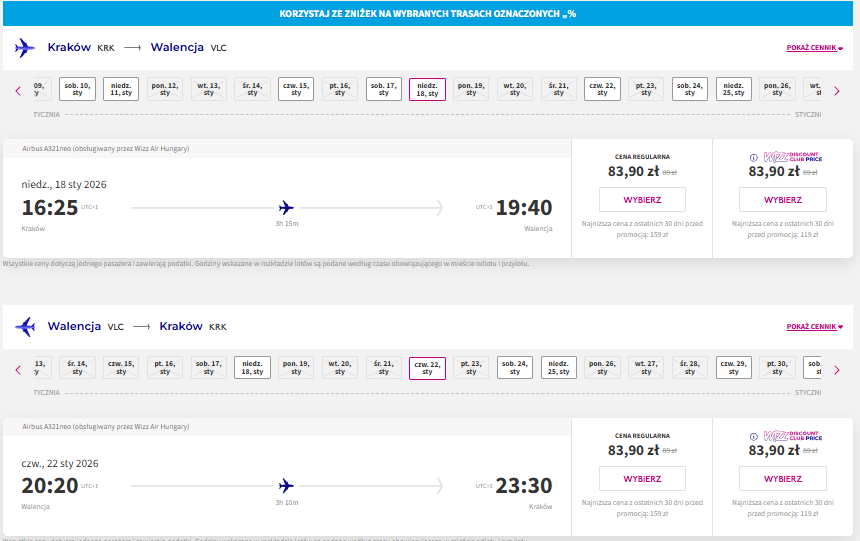Click the blue discount promotion banner

point(428,14)
